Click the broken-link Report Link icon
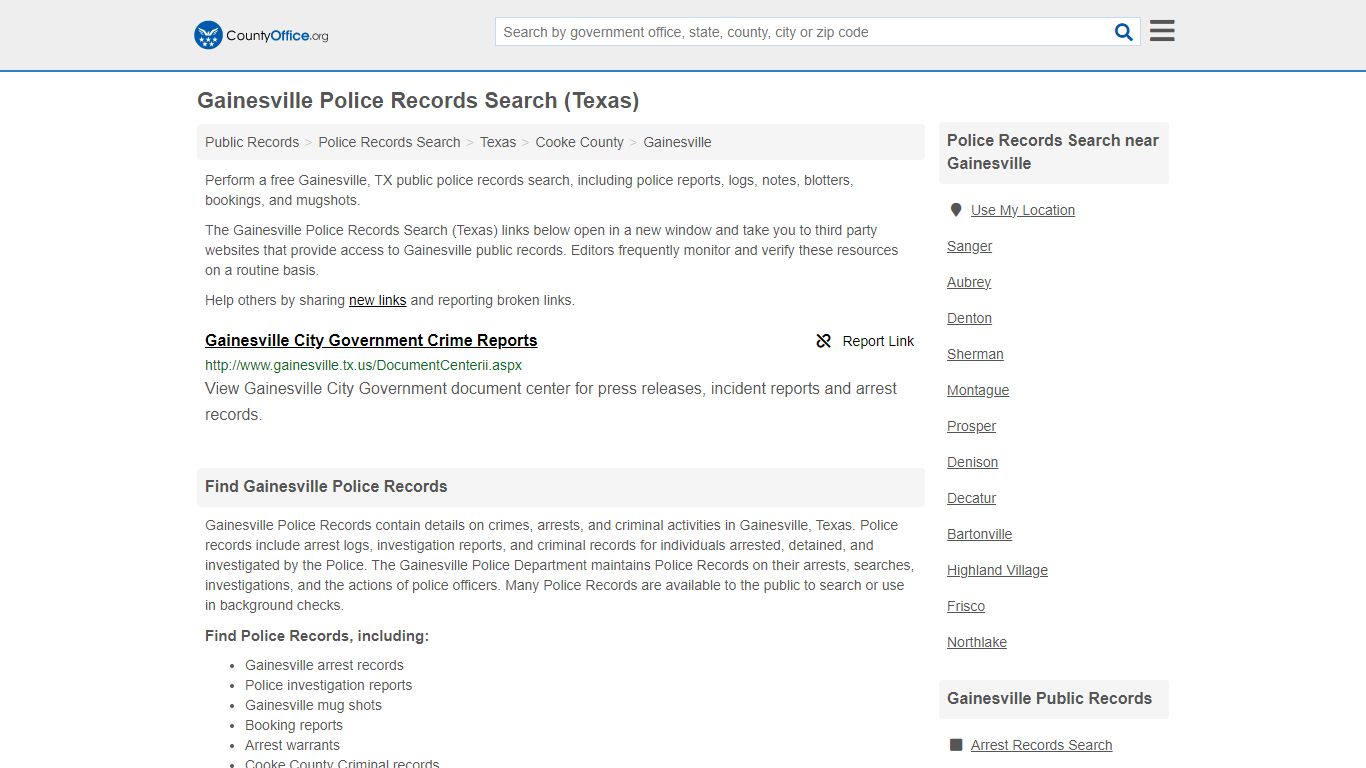The width and height of the screenshot is (1366, 768). tap(824, 341)
